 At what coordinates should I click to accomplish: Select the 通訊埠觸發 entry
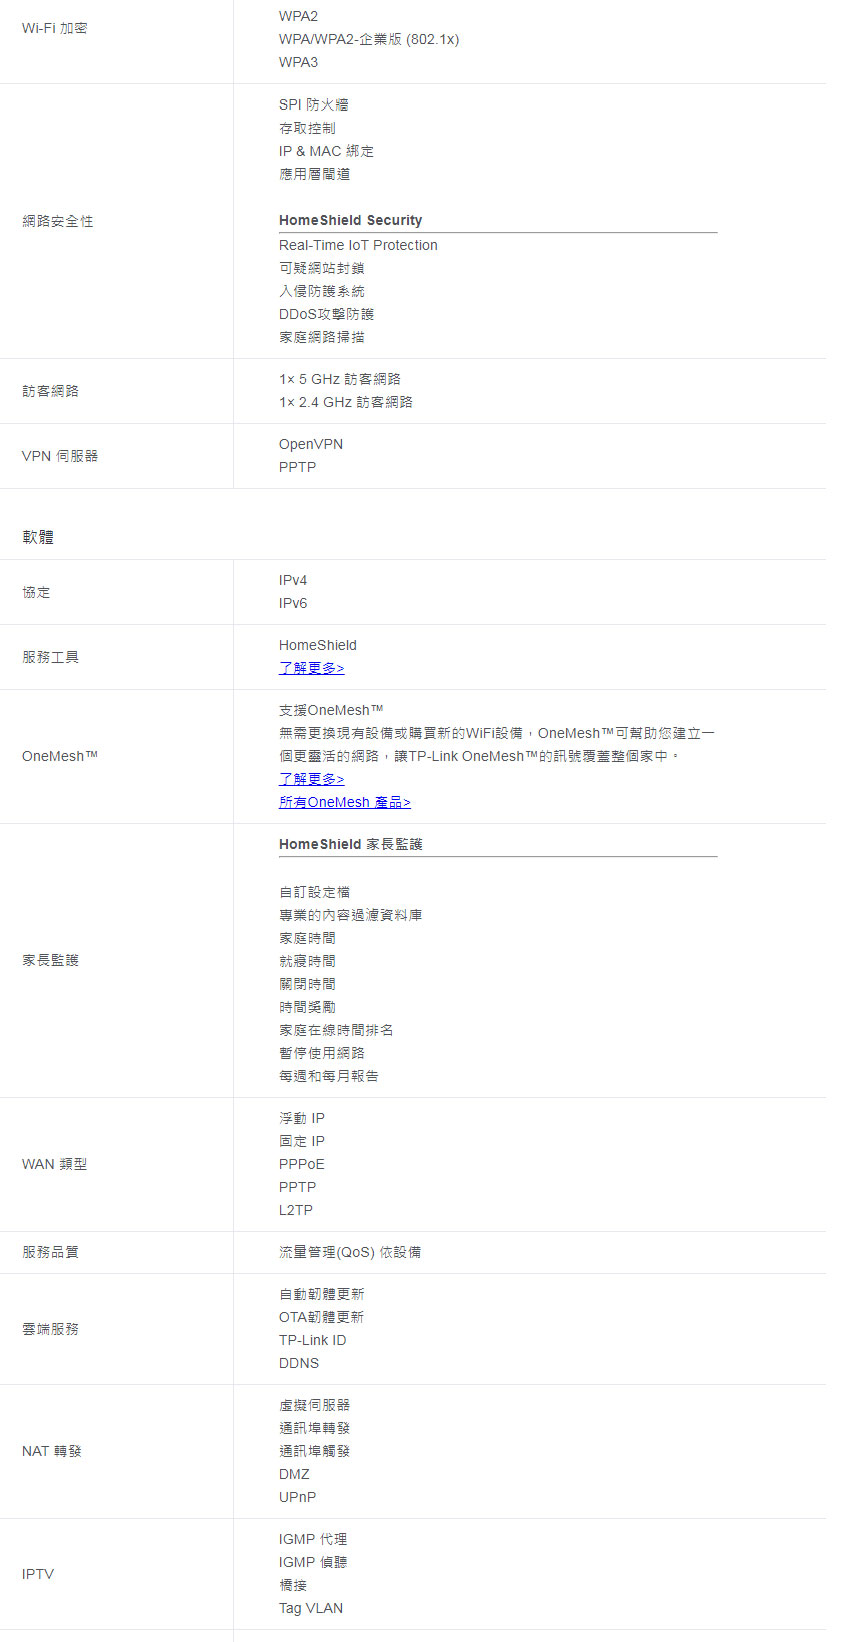click(314, 1451)
